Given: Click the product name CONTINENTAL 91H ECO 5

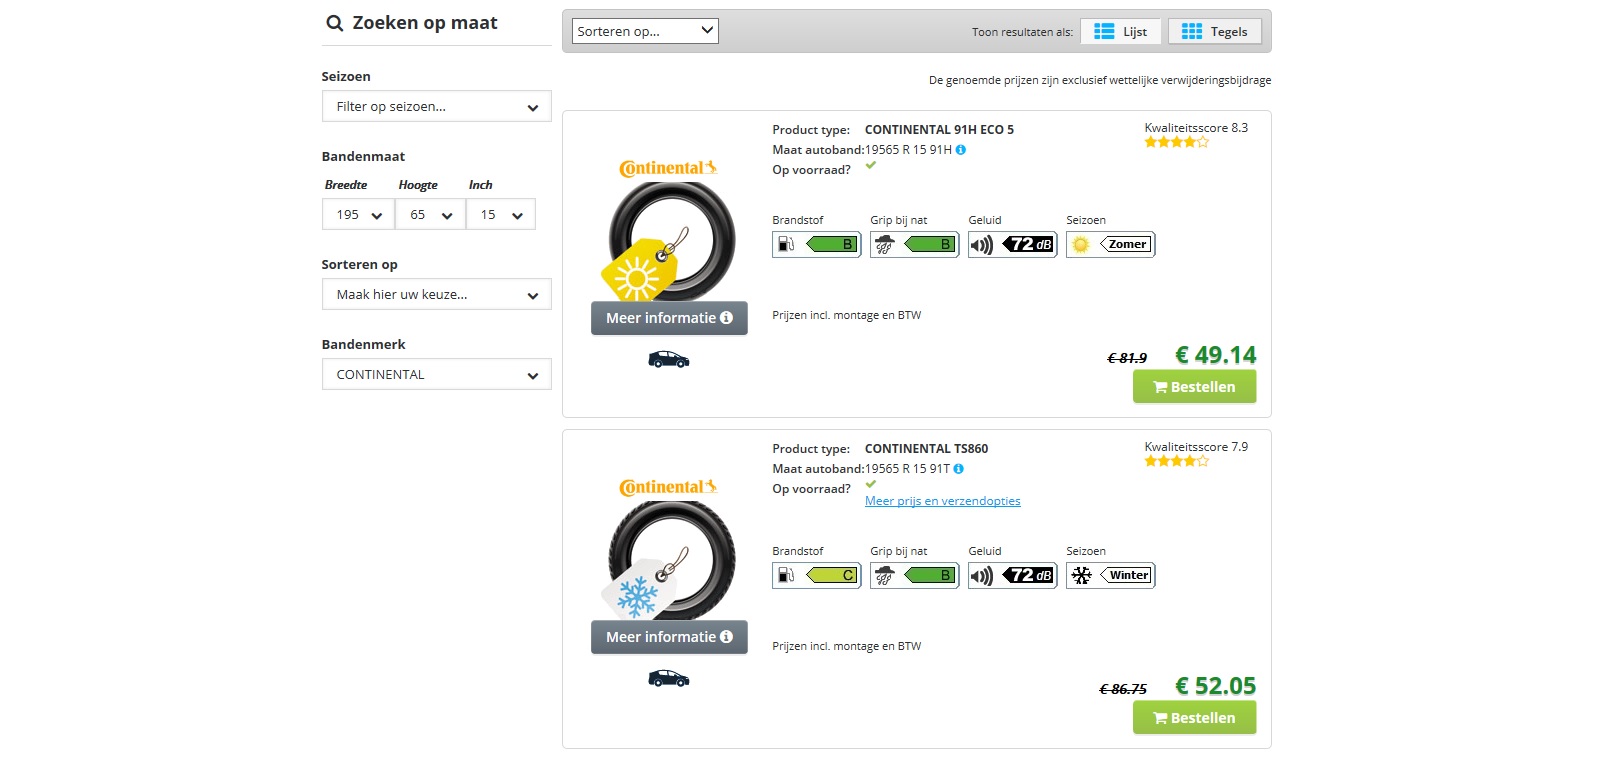Looking at the screenshot, I should (x=939, y=130).
